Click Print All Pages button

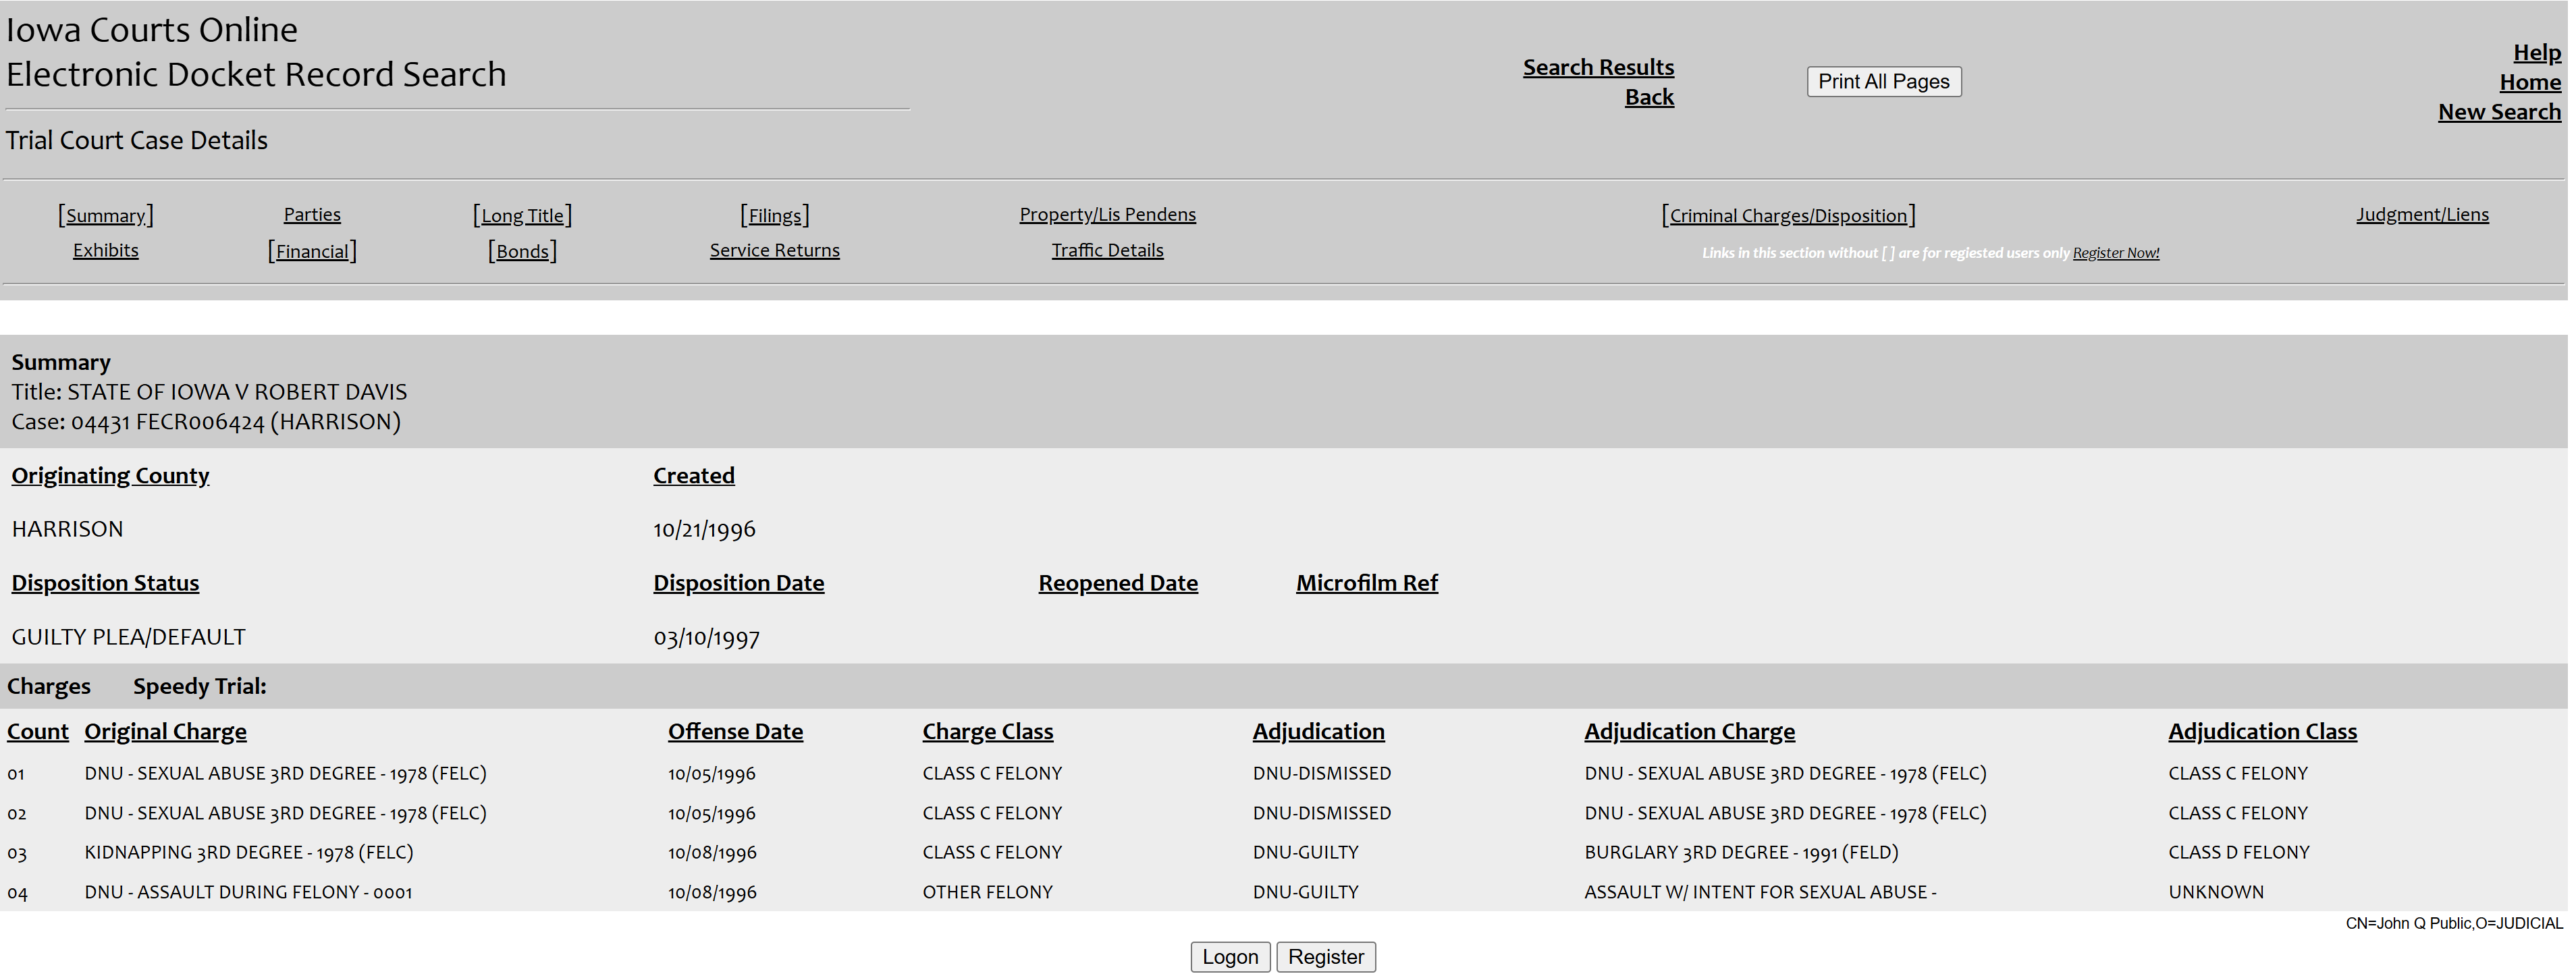(1884, 82)
